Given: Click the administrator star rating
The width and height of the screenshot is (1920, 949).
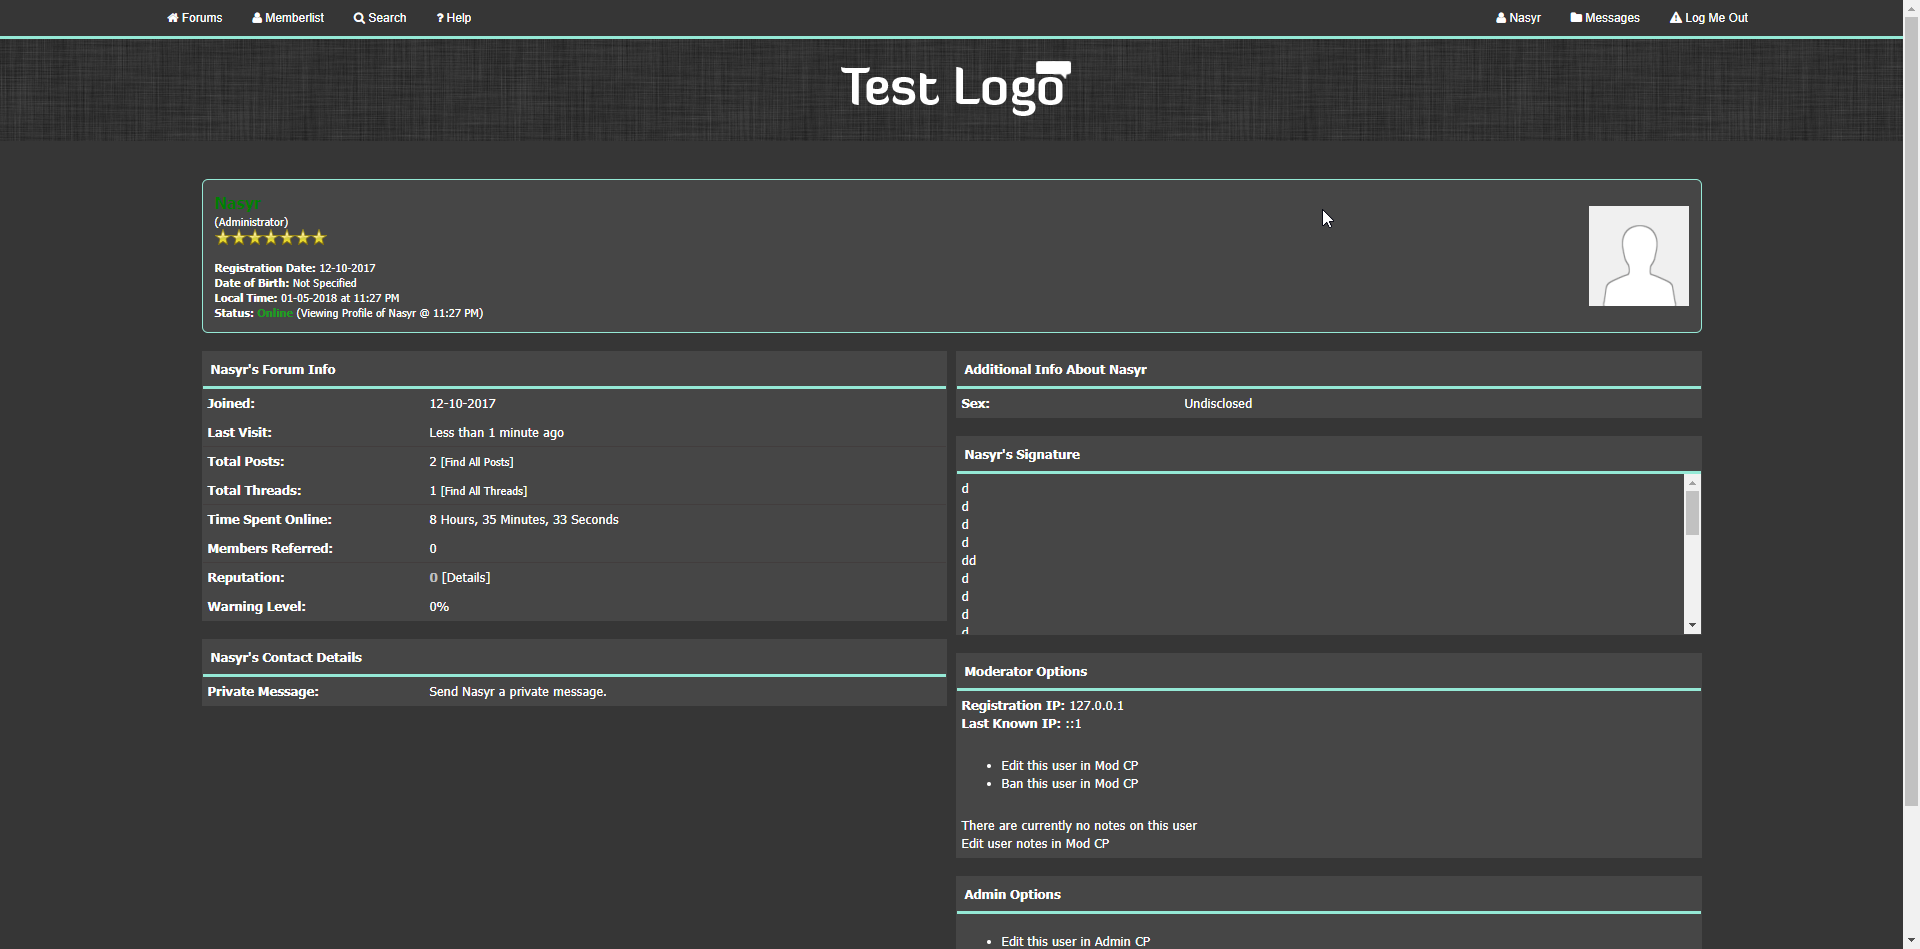Looking at the screenshot, I should pos(270,238).
